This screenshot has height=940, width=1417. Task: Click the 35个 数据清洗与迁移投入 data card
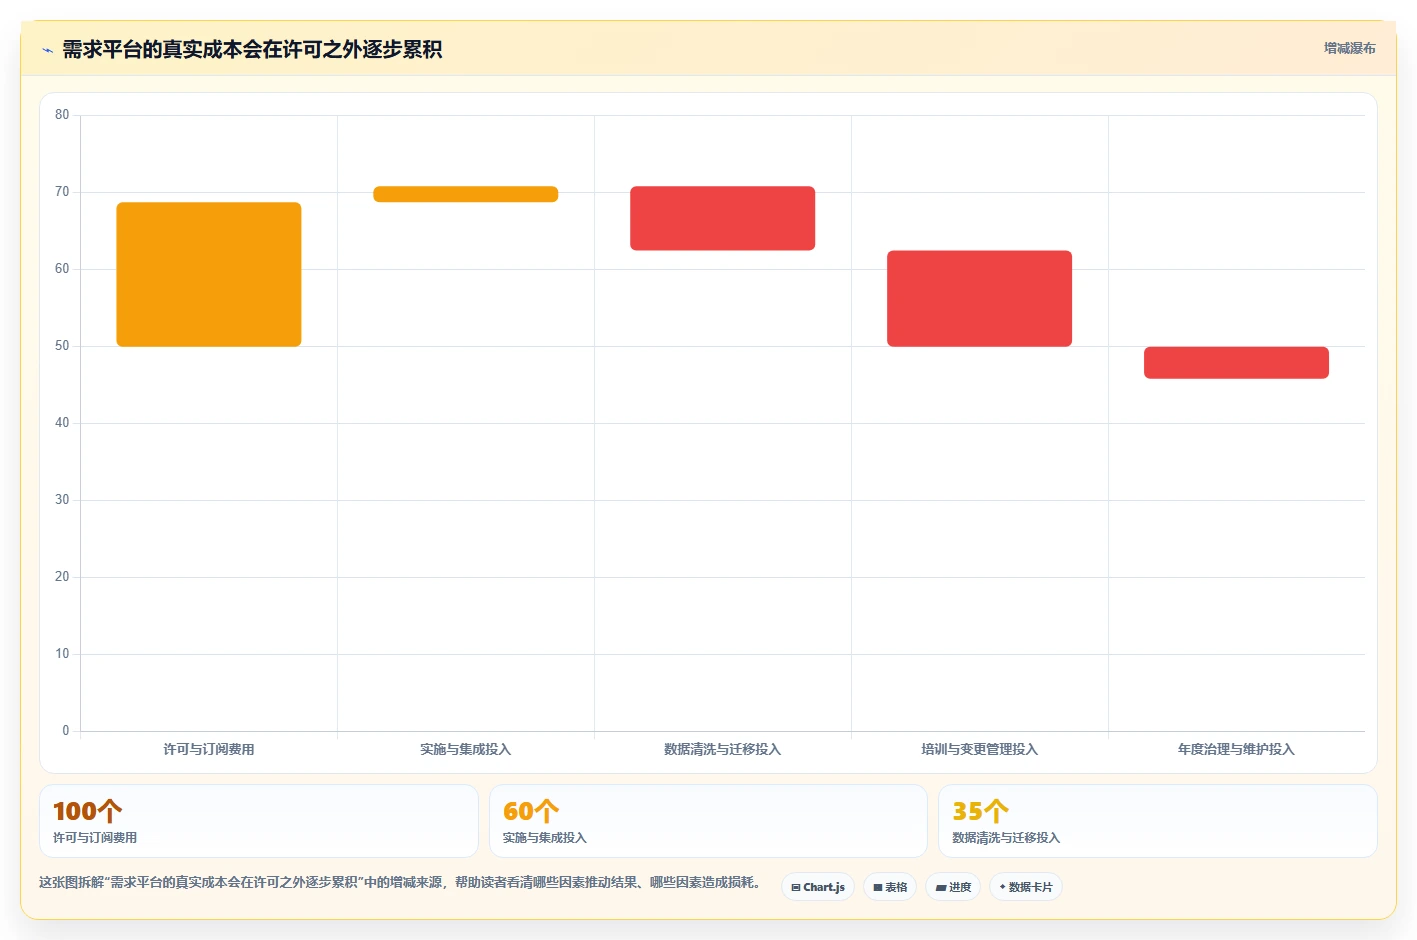[1158, 821]
